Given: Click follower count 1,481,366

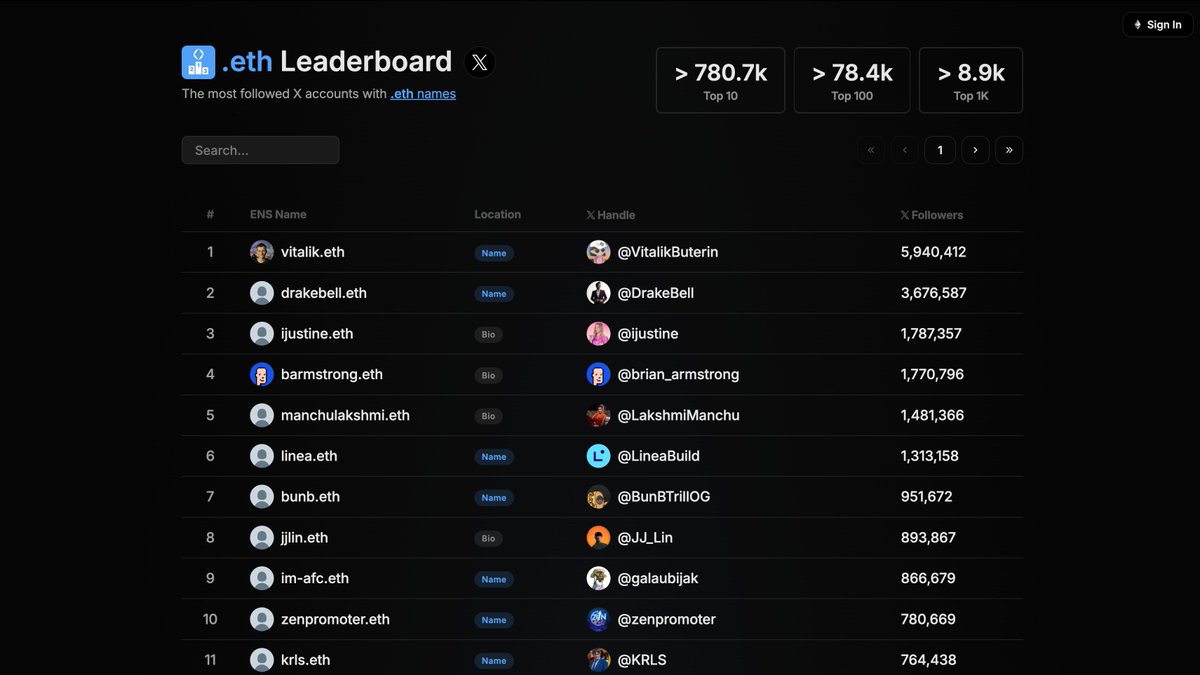Looking at the screenshot, I should pos(933,415).
